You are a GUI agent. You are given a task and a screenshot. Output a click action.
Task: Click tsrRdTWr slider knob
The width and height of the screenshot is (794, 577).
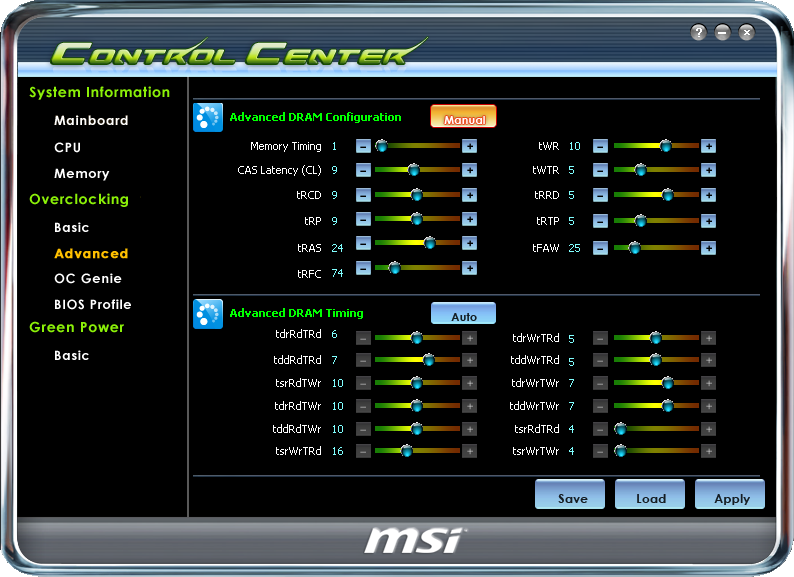[x=416, y=383]
